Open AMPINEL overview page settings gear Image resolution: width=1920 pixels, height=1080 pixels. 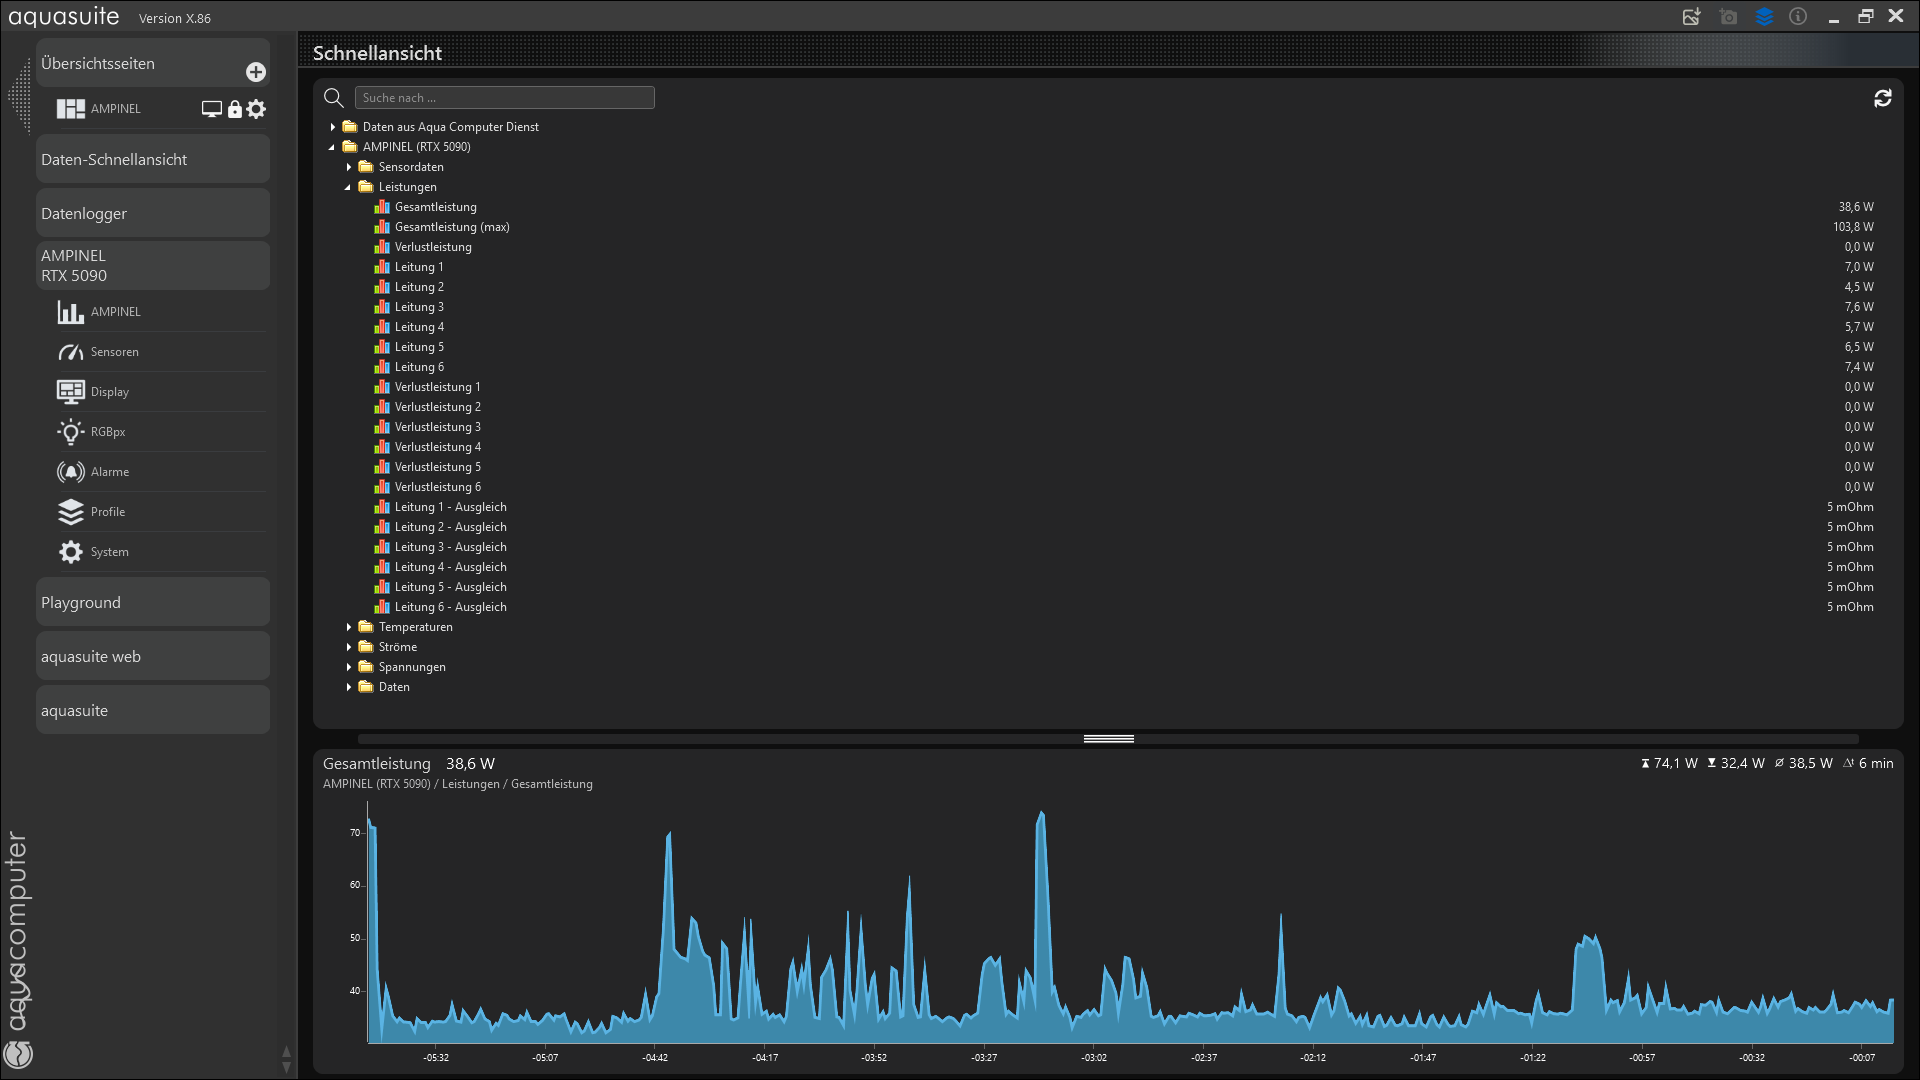(x=257, y=109)
